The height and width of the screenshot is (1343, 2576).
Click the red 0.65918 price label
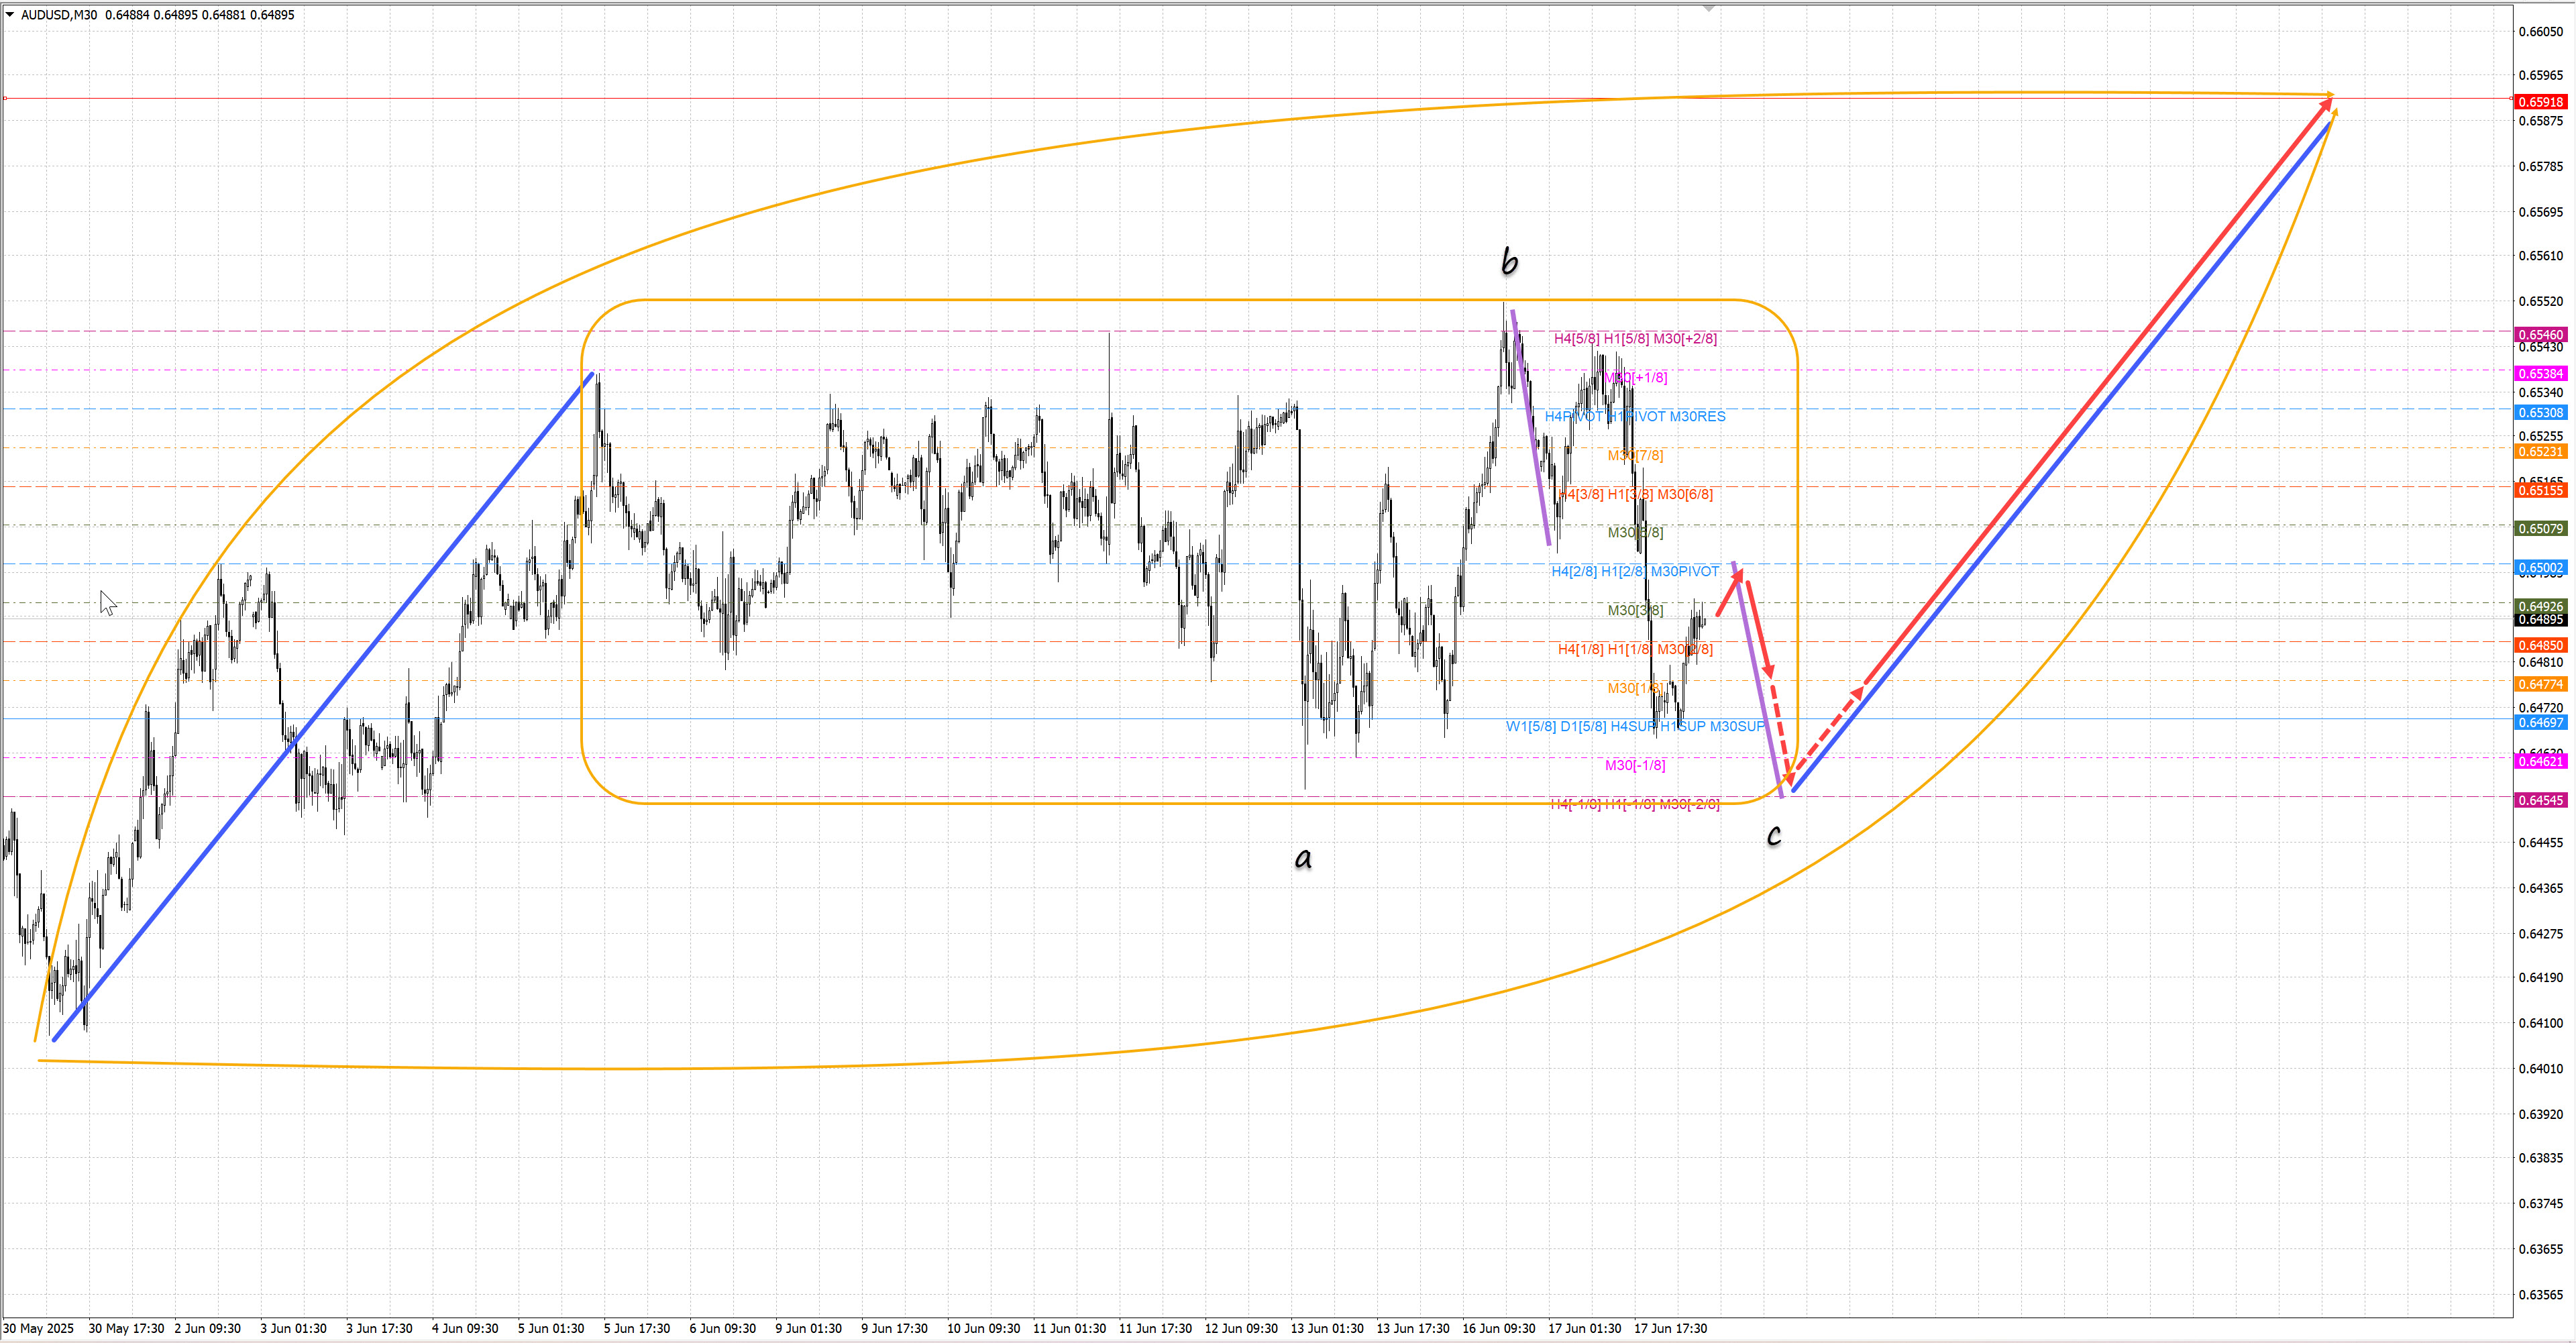[2540, 102]
